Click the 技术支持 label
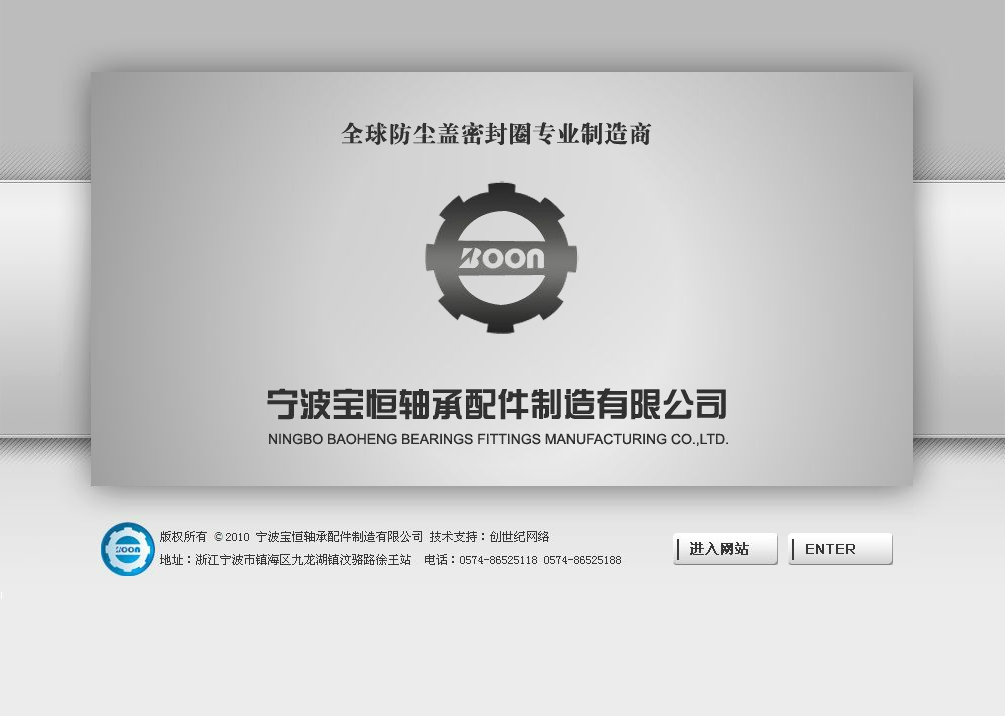1005x716 pixels. tap(454, 537)
